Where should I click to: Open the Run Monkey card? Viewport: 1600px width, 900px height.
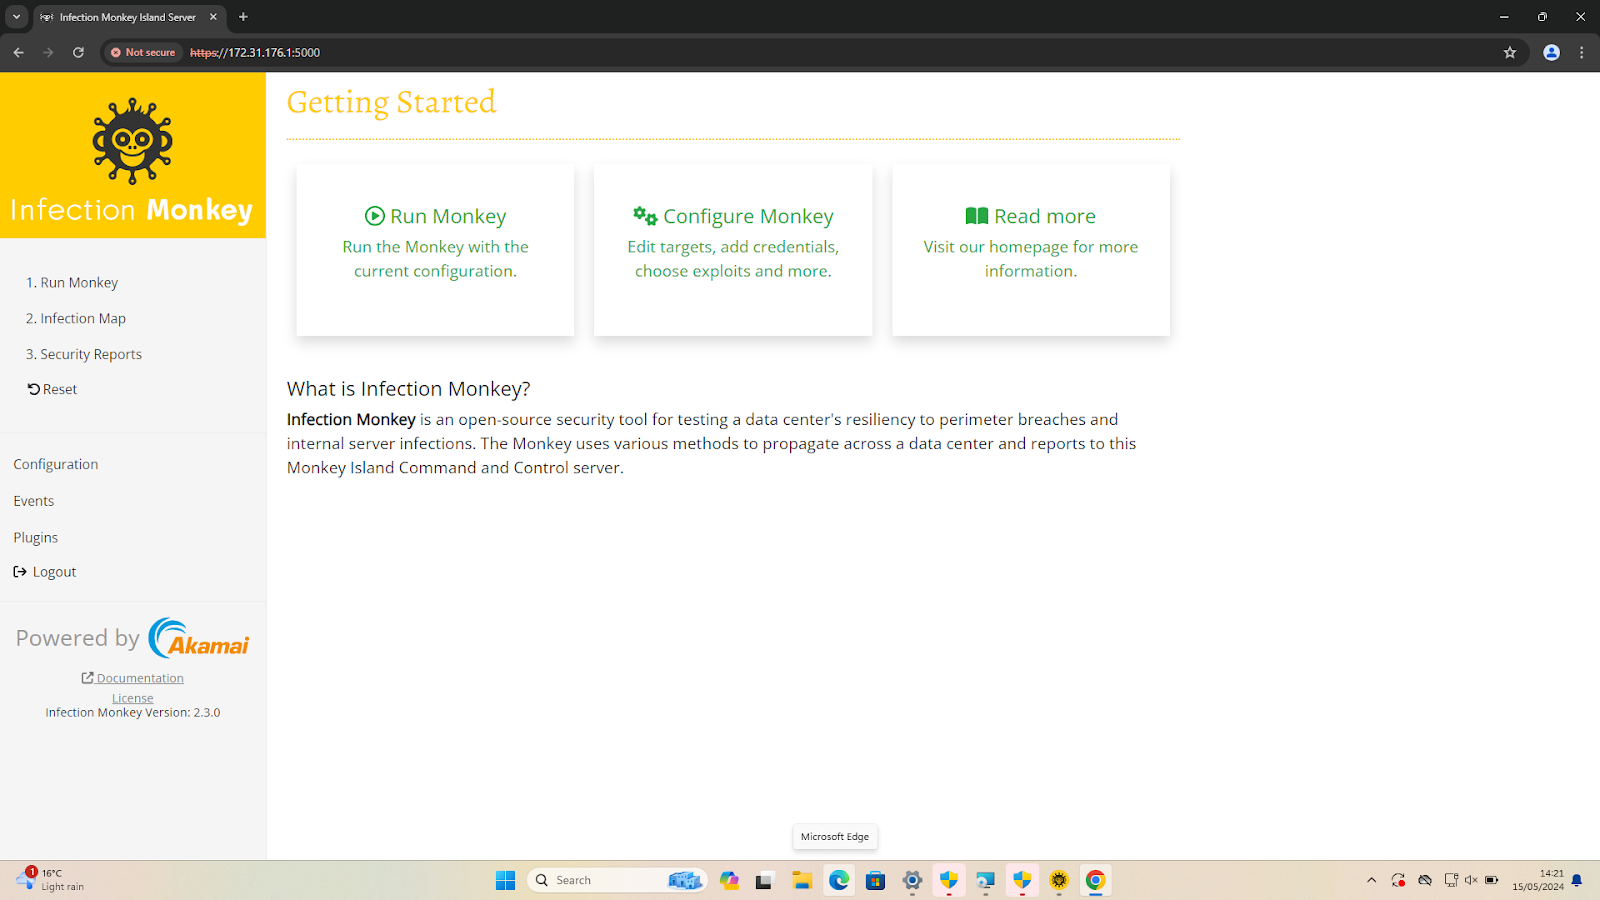[435, 250]
